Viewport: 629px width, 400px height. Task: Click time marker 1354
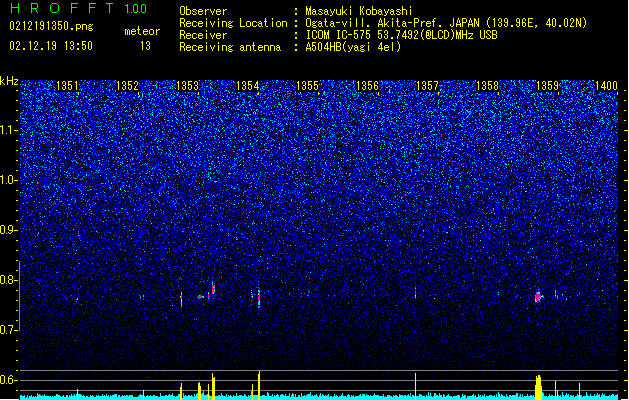248,86
